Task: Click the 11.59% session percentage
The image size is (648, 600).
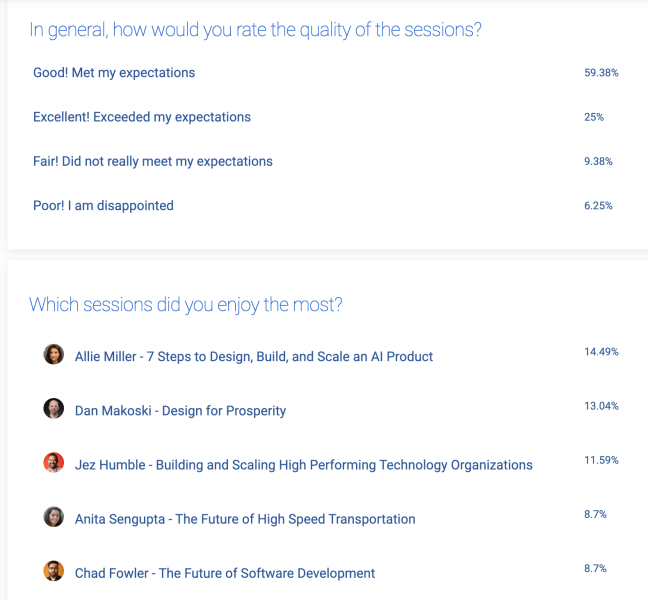Action: point(601,460)
